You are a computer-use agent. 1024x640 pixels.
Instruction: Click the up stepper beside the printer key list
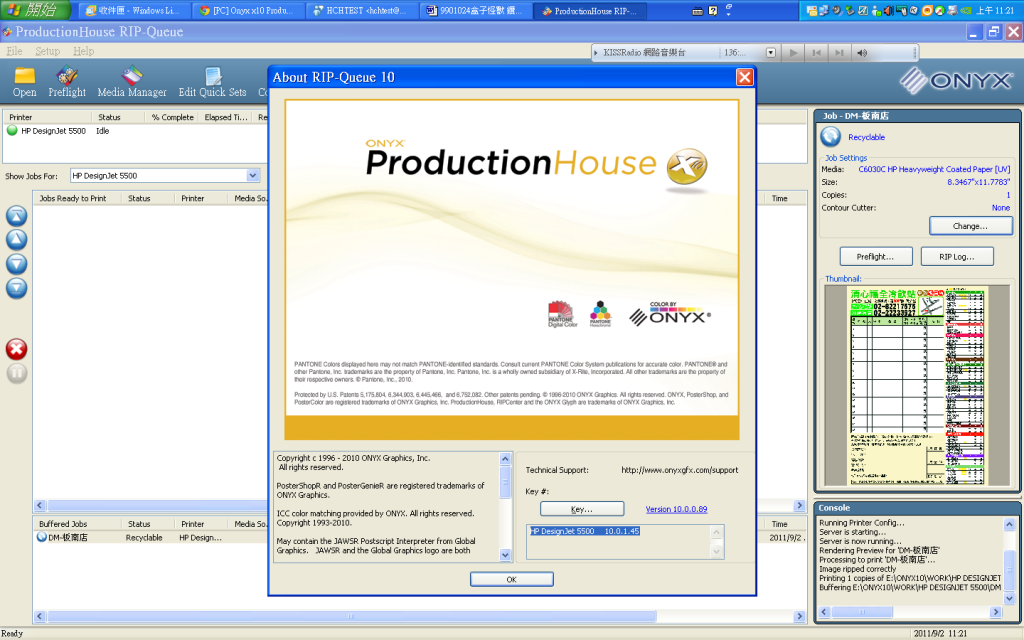(715, 534)
